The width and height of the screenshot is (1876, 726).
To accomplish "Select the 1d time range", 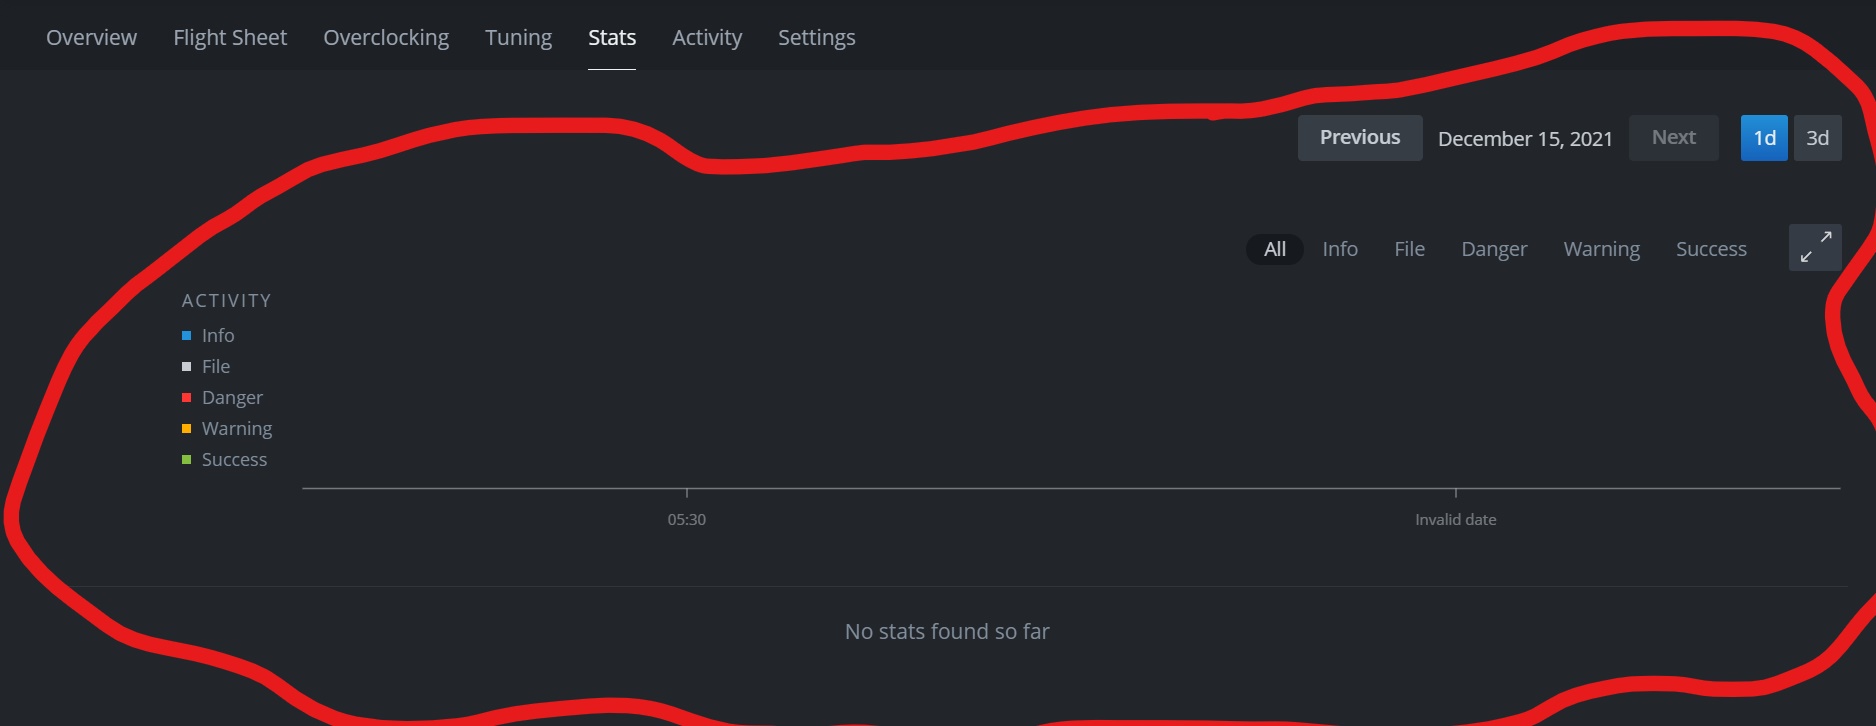I will point(1763,137).
